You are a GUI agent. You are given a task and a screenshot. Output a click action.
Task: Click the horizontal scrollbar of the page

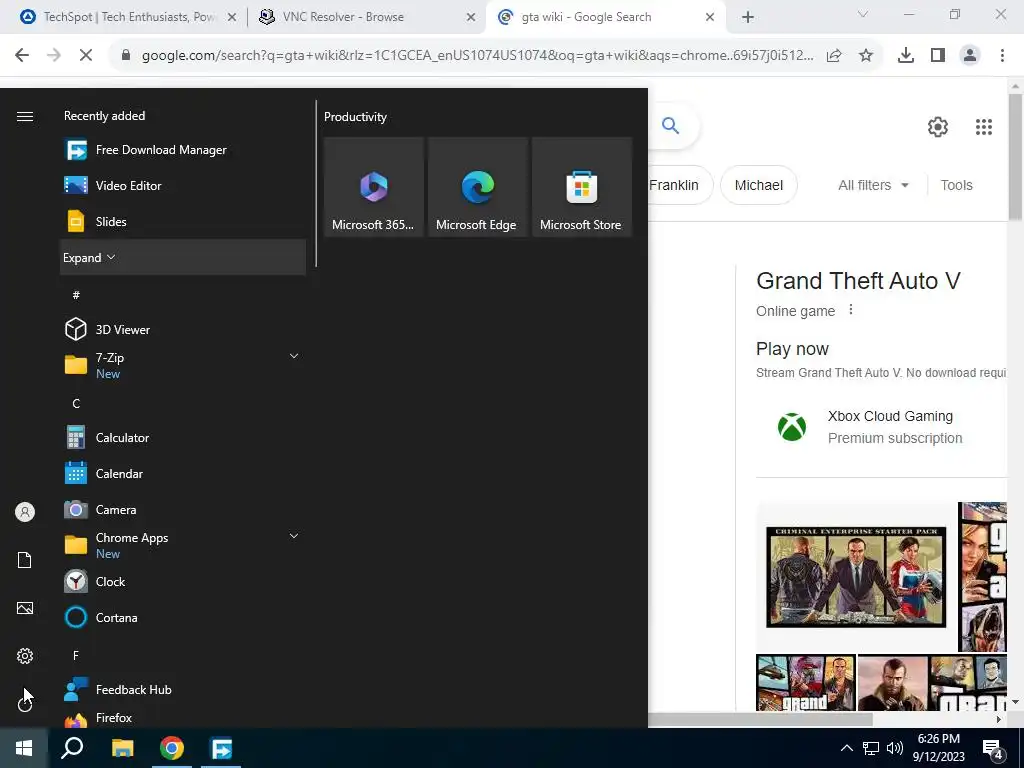[760, 720]
